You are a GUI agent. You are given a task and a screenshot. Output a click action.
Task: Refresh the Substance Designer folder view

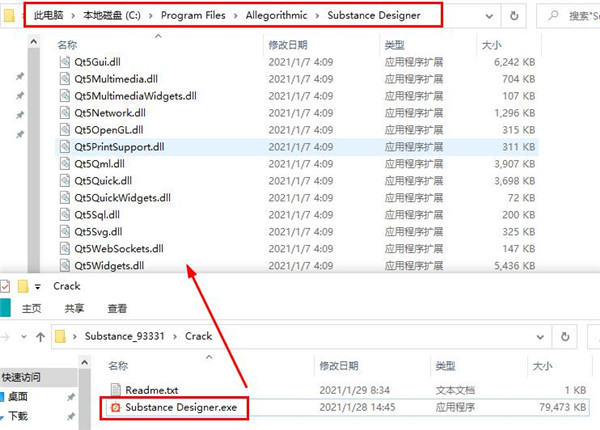[x=514, y=16]
